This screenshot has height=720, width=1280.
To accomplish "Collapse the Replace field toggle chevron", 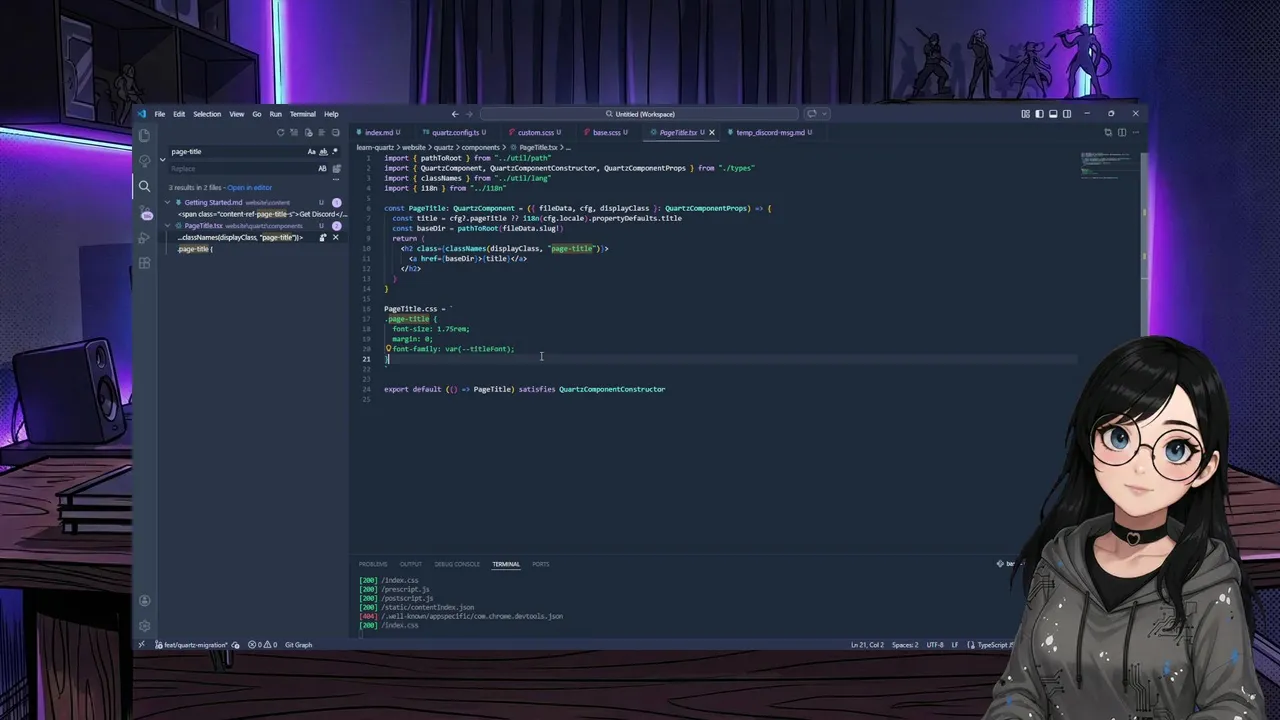I will click(162, 160).
